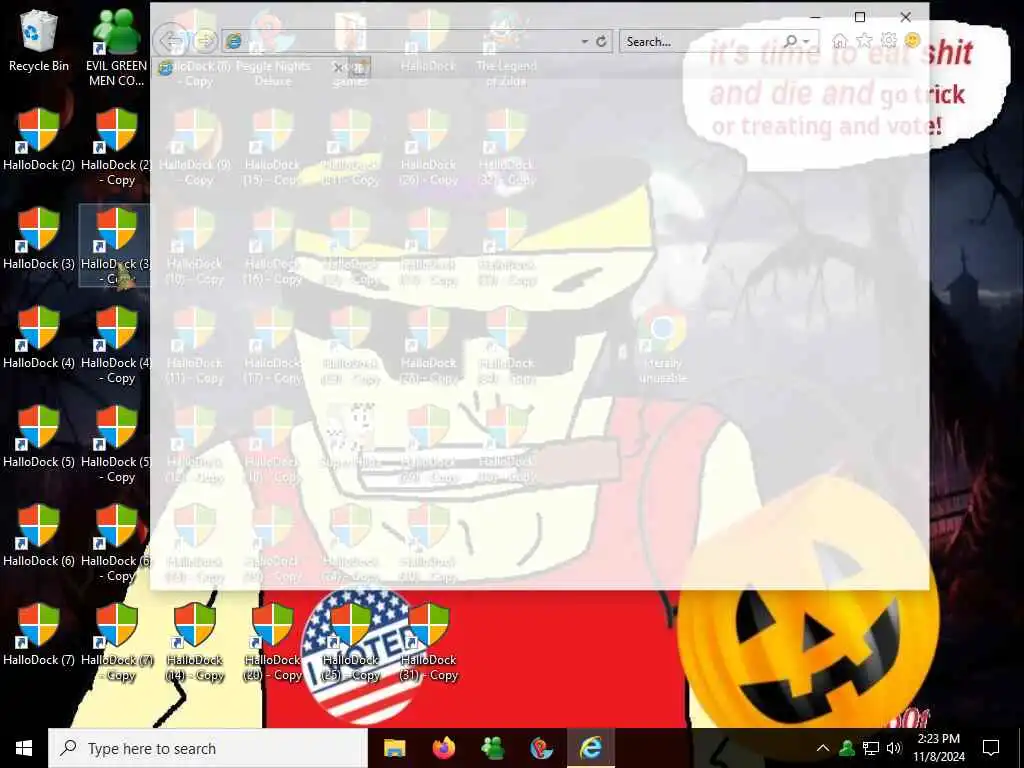Image resolution: width=1024 pixels, height=768 pixels.
Task: Open the clock showing 2:23 PM
Action: pyautogui.click(x=938, y=748)
